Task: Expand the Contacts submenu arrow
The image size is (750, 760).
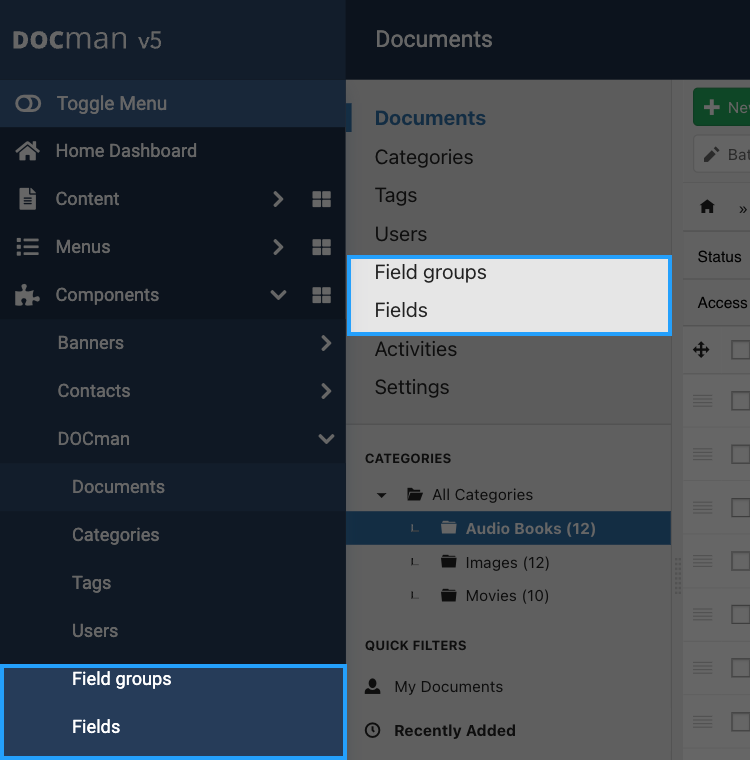Action: pos(326,391)
